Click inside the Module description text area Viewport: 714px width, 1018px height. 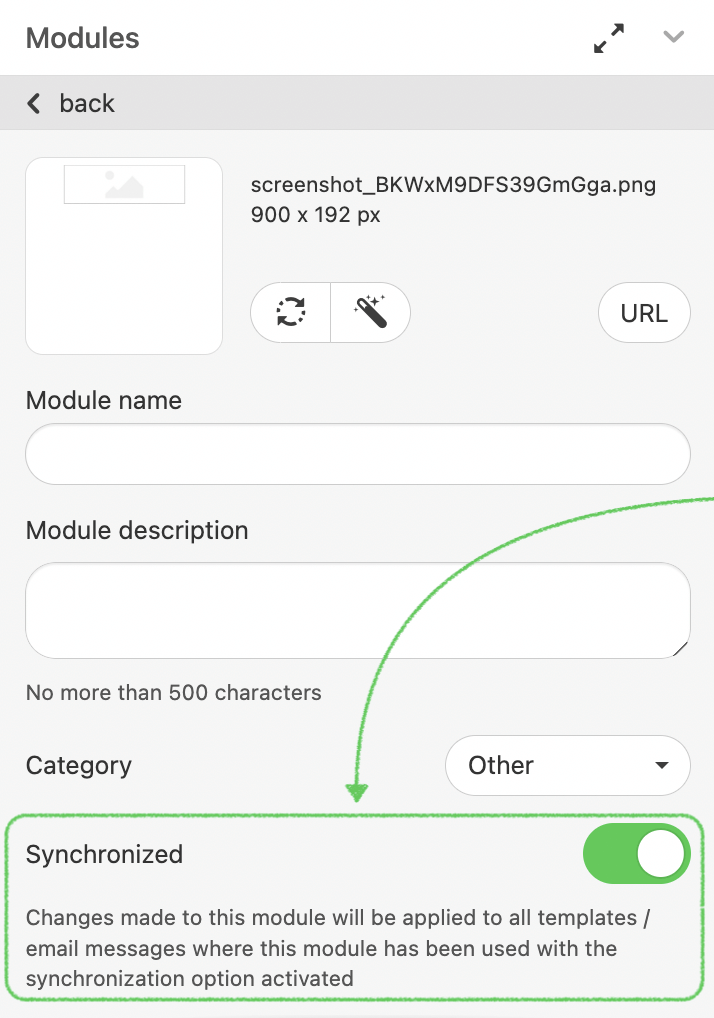pos(357,610)
